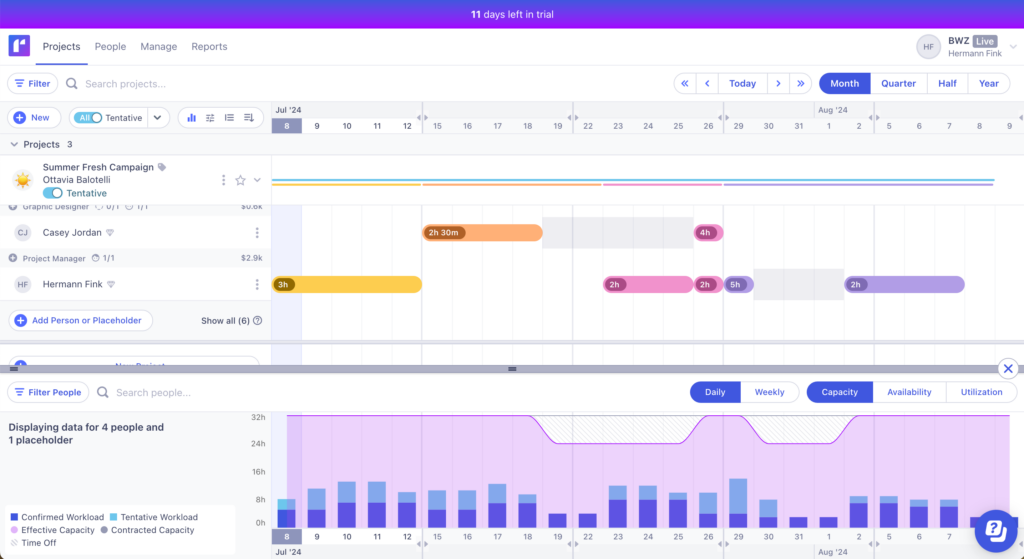Go to next period arrow
The image size is (1024, 559).
(778, 84)
